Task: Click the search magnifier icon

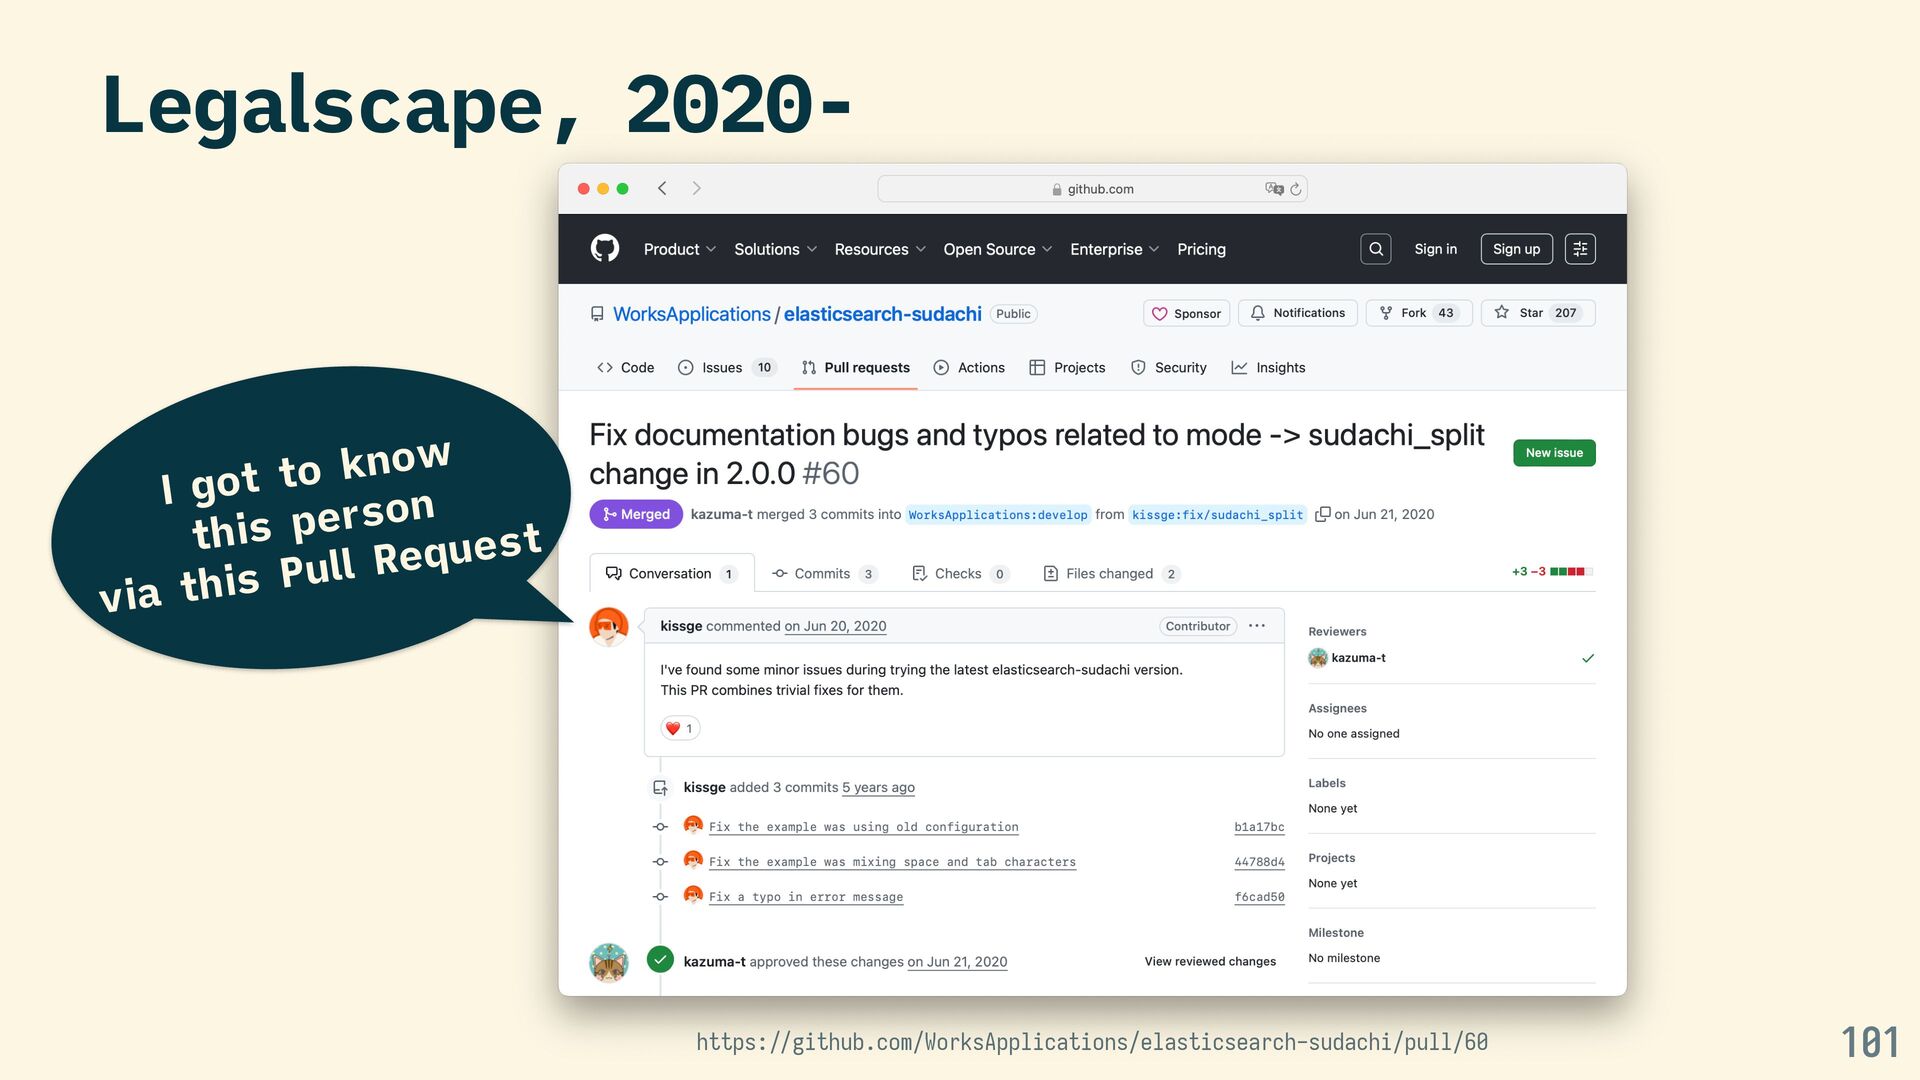Action: (x=1376, y=249)
